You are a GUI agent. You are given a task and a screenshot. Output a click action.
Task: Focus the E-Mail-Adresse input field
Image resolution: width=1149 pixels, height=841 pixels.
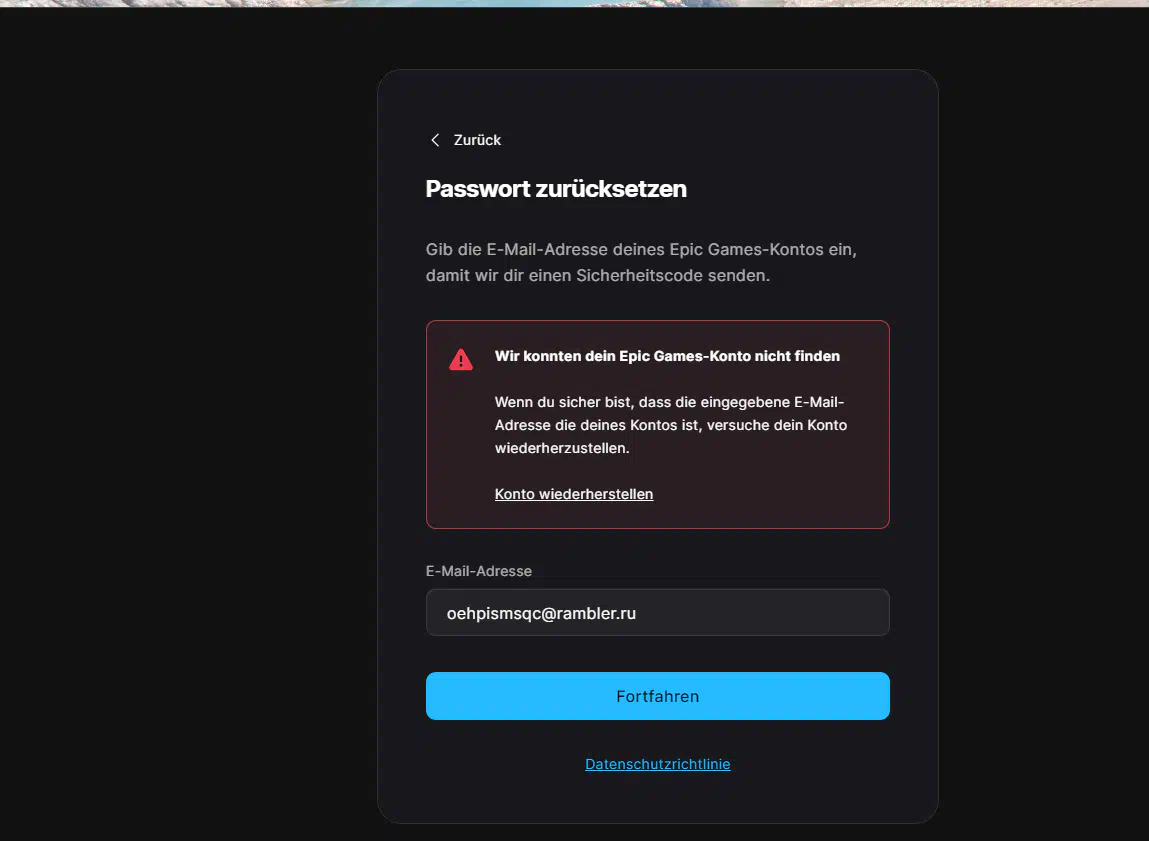click(x=657, y=612)
